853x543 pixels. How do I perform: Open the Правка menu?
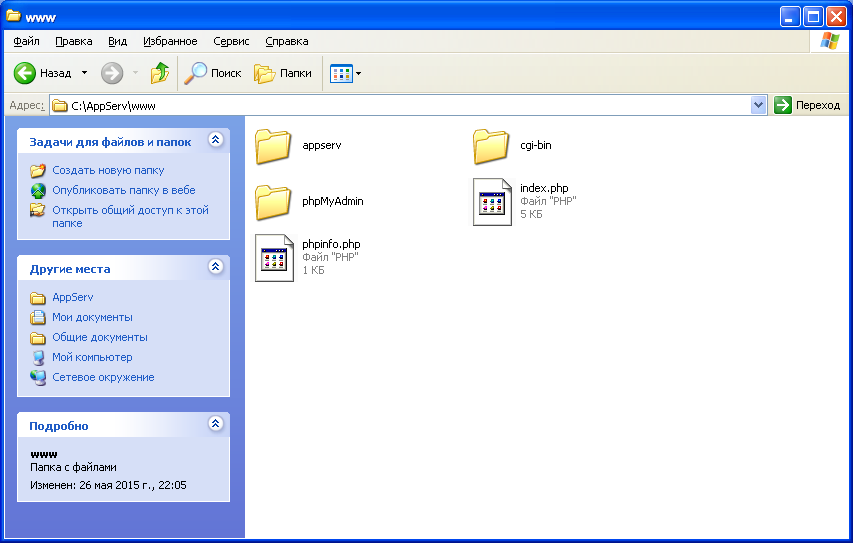tap(73, 41)
